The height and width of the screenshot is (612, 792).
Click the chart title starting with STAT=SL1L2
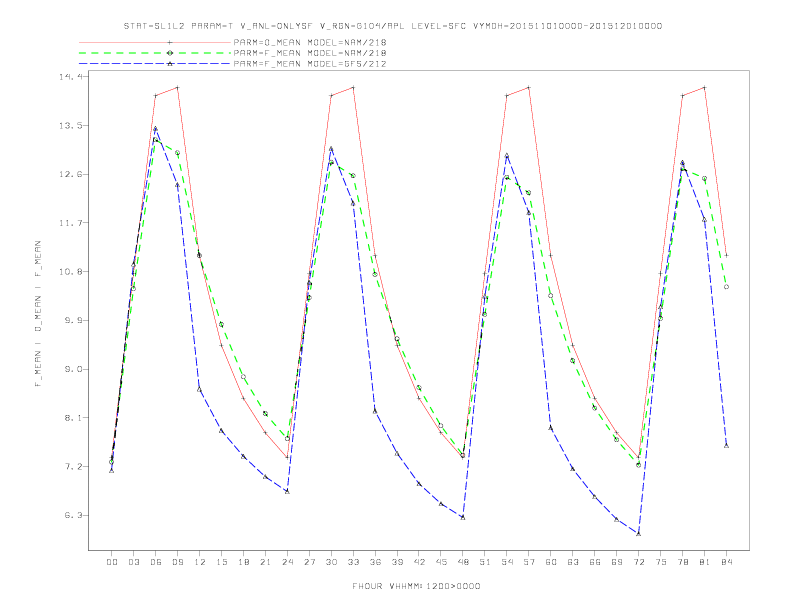[392, 26]
